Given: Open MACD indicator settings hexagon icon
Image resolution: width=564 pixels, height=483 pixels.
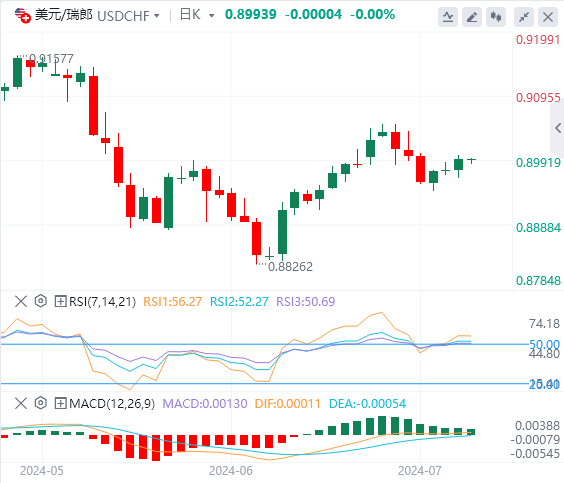Looking at the screenshot, I should [x=41, y=403].
